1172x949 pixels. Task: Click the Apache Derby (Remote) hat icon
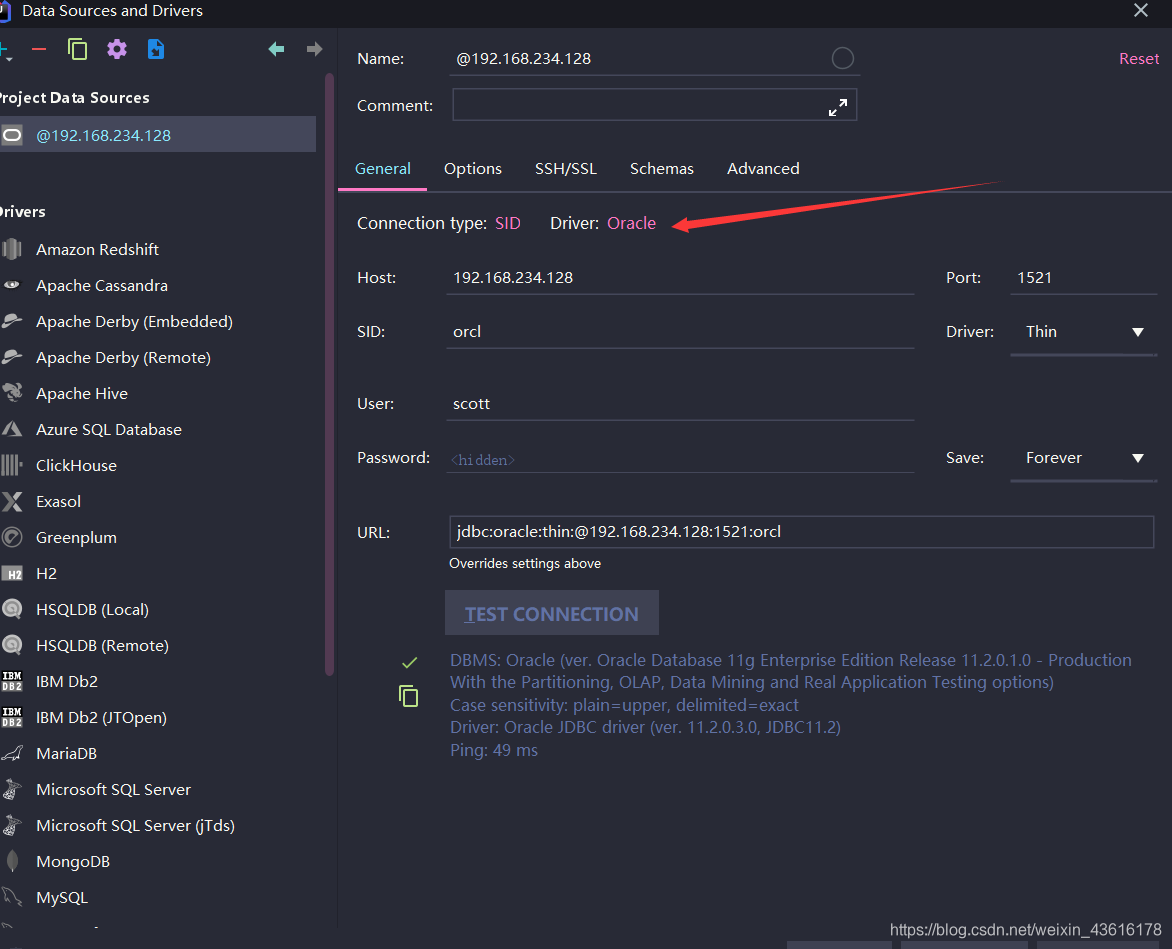pos(12,356)
